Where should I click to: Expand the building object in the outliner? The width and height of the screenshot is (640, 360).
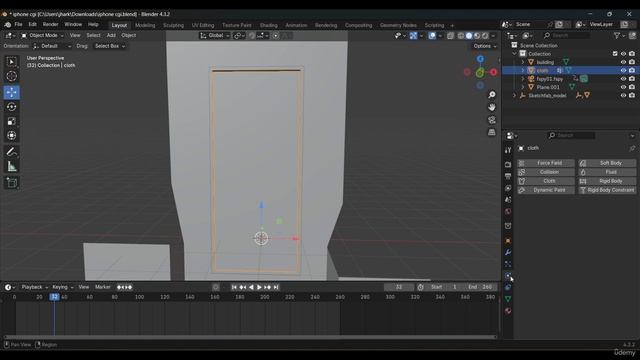pos(523,62)
